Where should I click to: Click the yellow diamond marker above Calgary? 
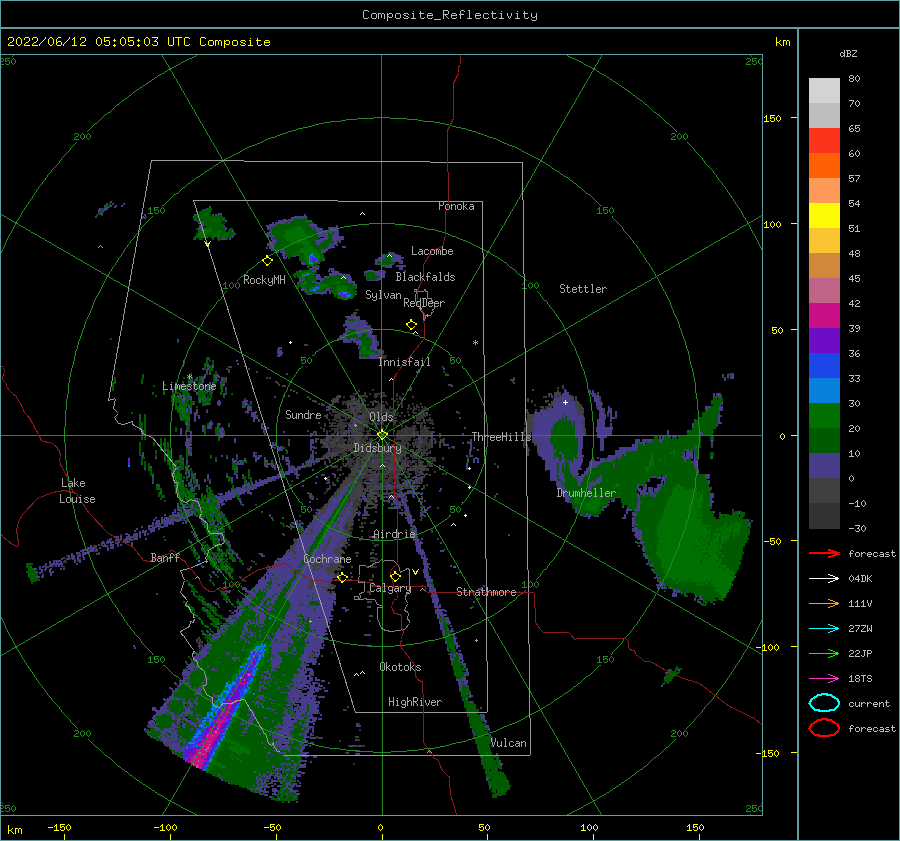click(395, 576)
